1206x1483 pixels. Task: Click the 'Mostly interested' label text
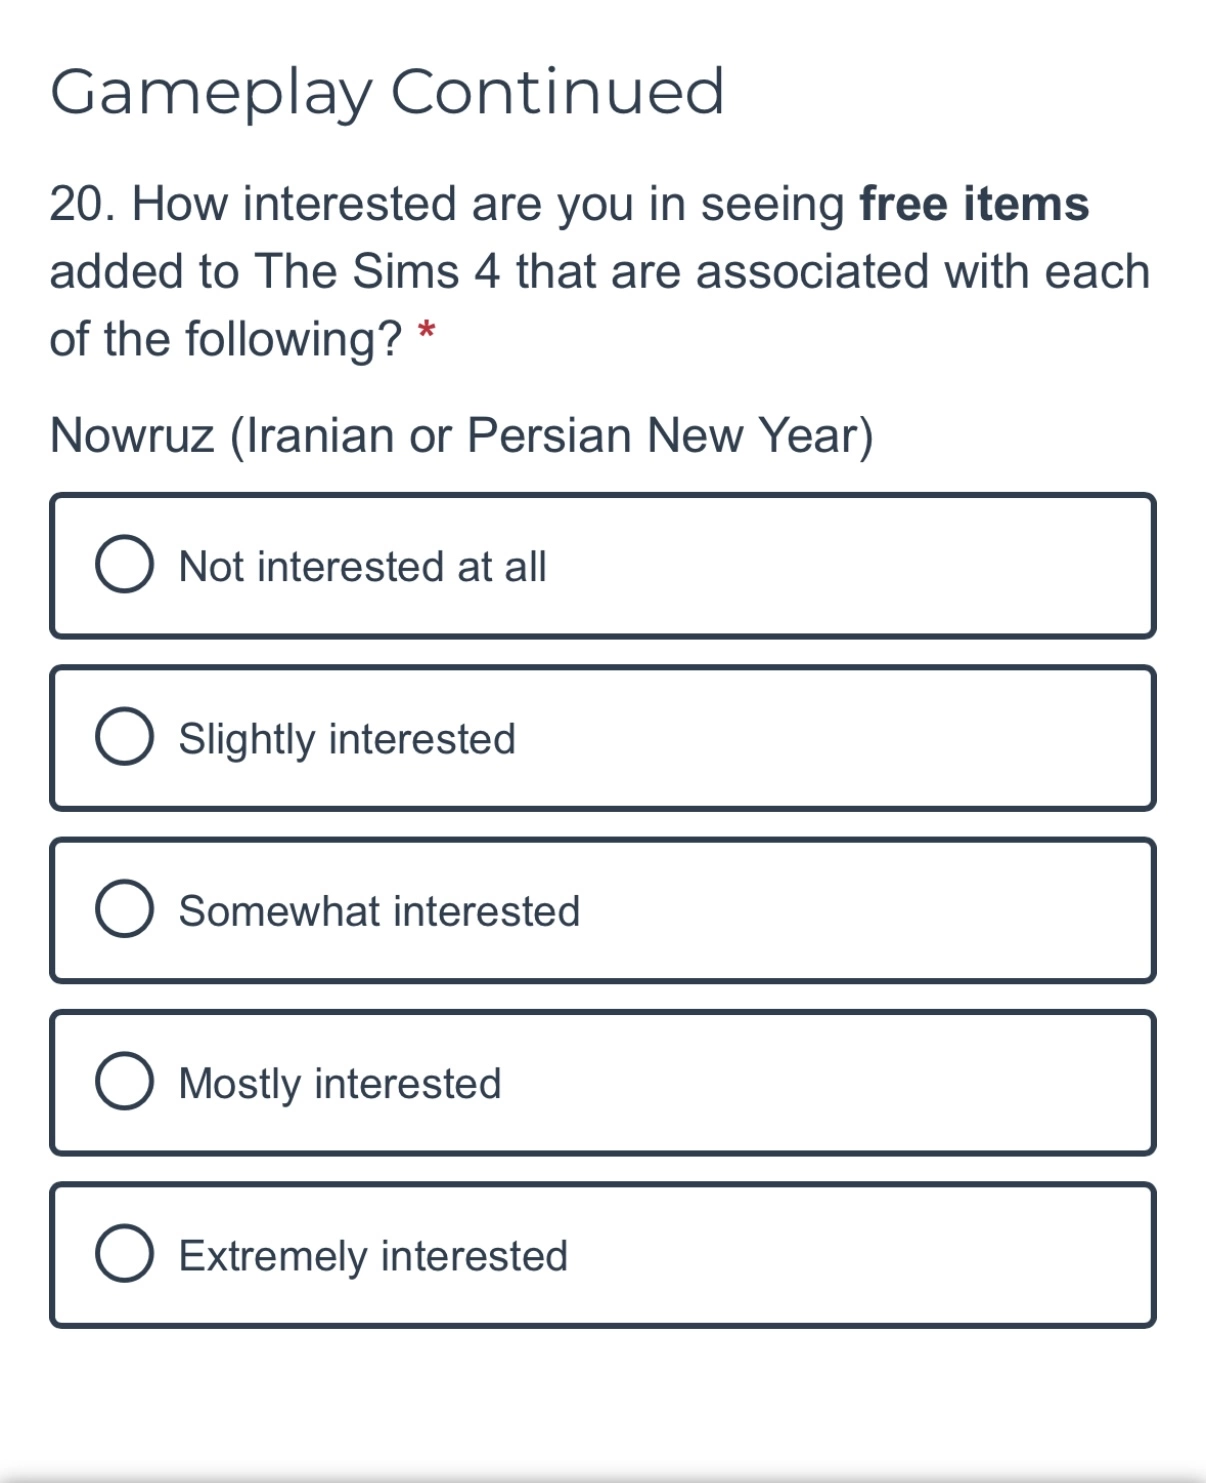pos(340,1084)
